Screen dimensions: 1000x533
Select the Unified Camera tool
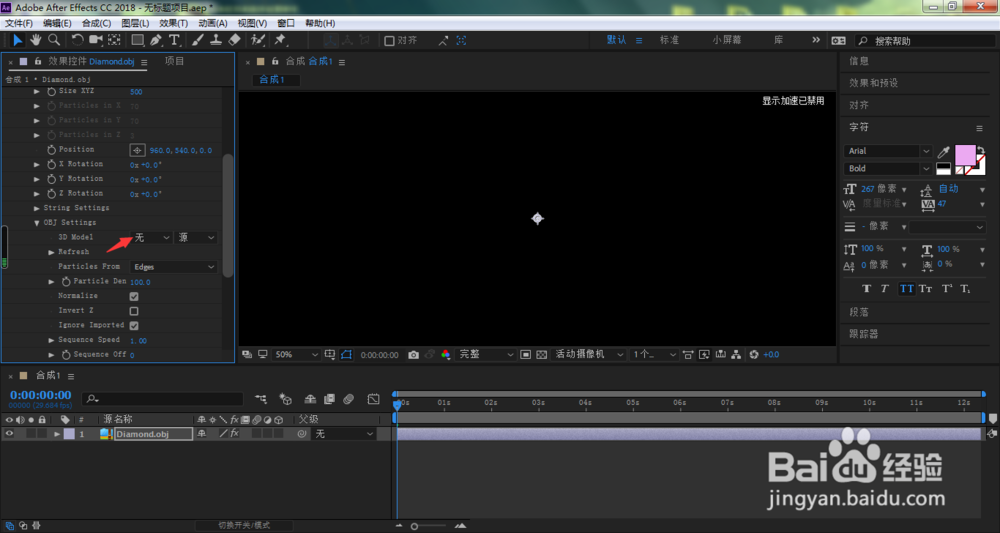96,40
